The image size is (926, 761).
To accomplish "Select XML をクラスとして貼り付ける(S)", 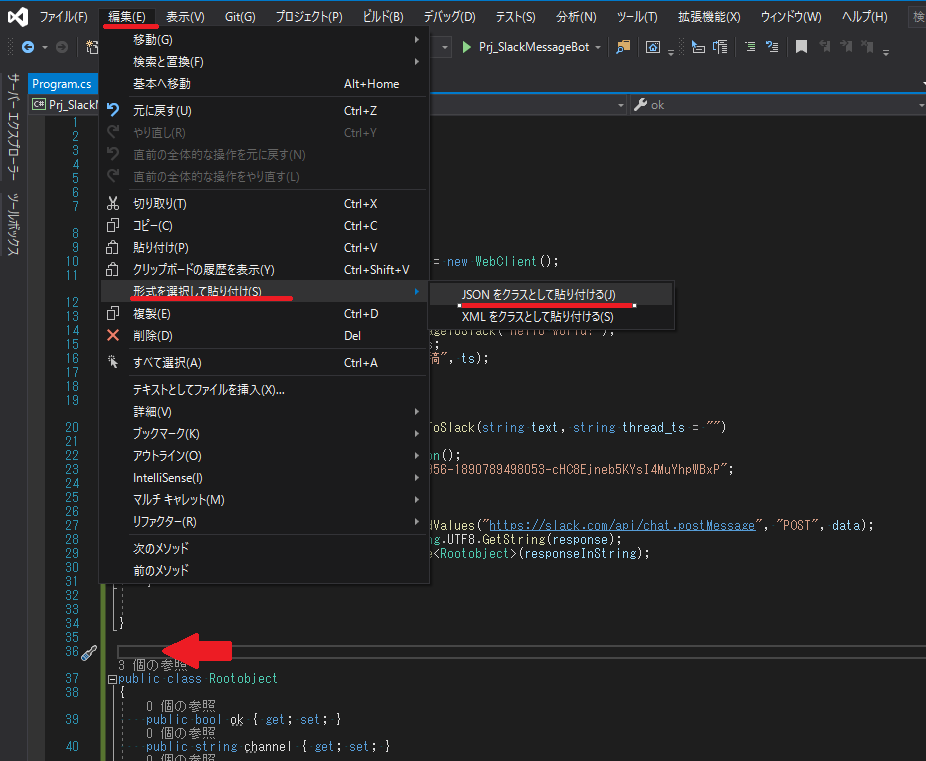I will pyautogui.click(x=551, y=316).
